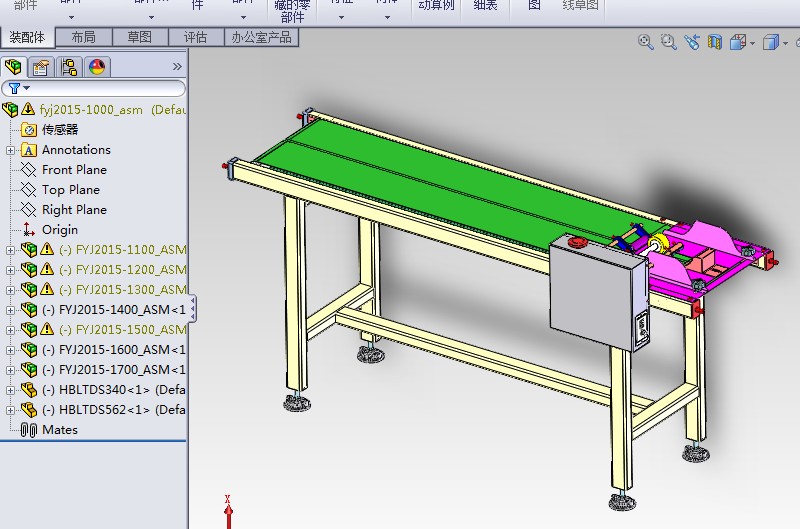This screenshot has height=529, width=800.
Task: Open the 布局 tab
Action: click(84, 37)
